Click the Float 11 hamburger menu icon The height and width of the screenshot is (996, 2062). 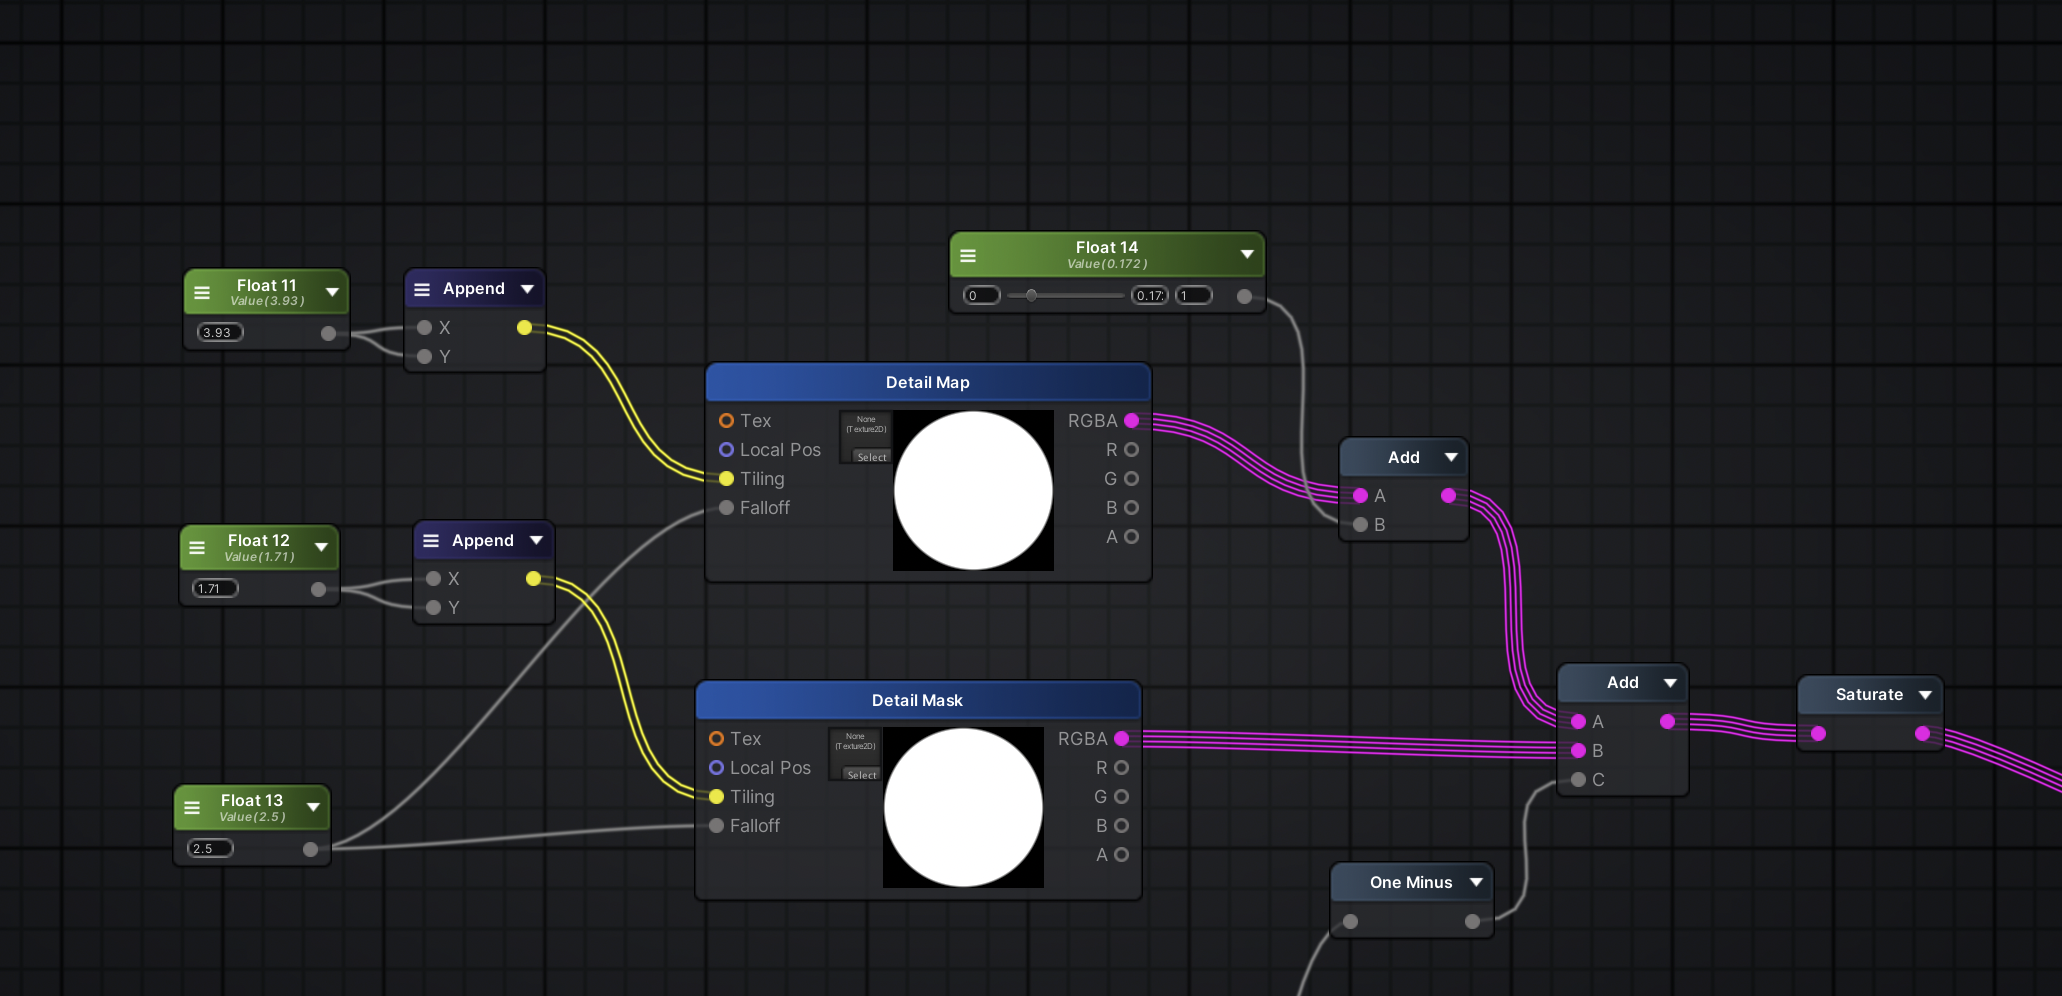(x=202, y=293)
